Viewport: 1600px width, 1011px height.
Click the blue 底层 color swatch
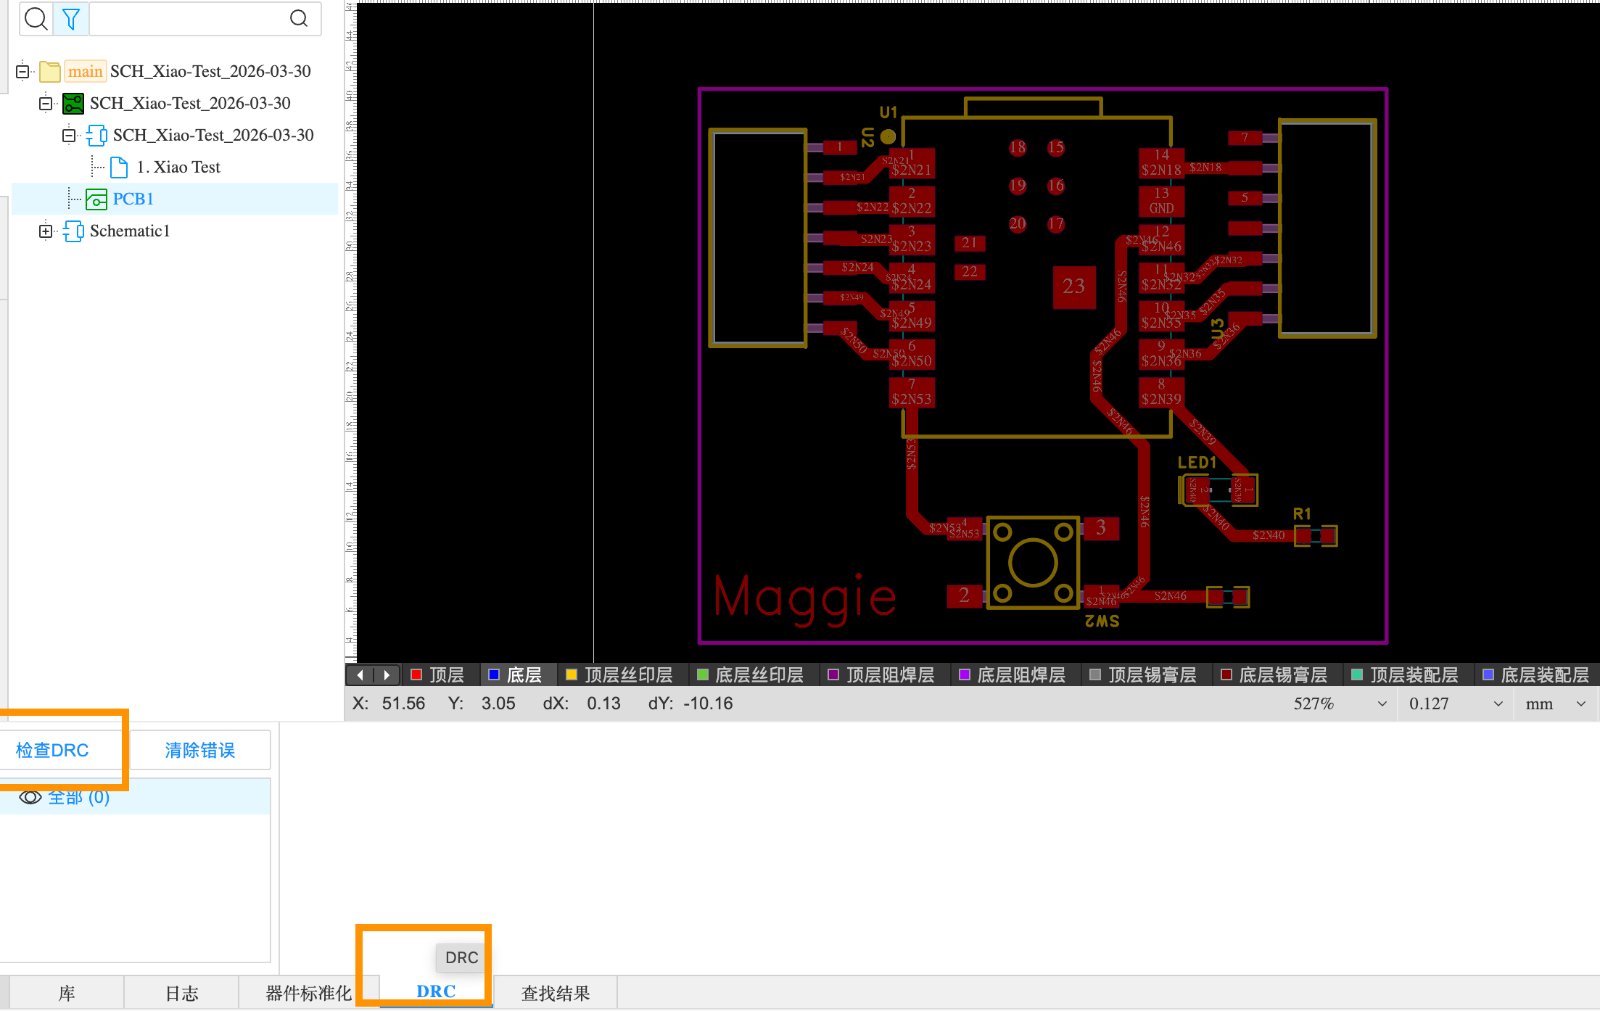493,675
